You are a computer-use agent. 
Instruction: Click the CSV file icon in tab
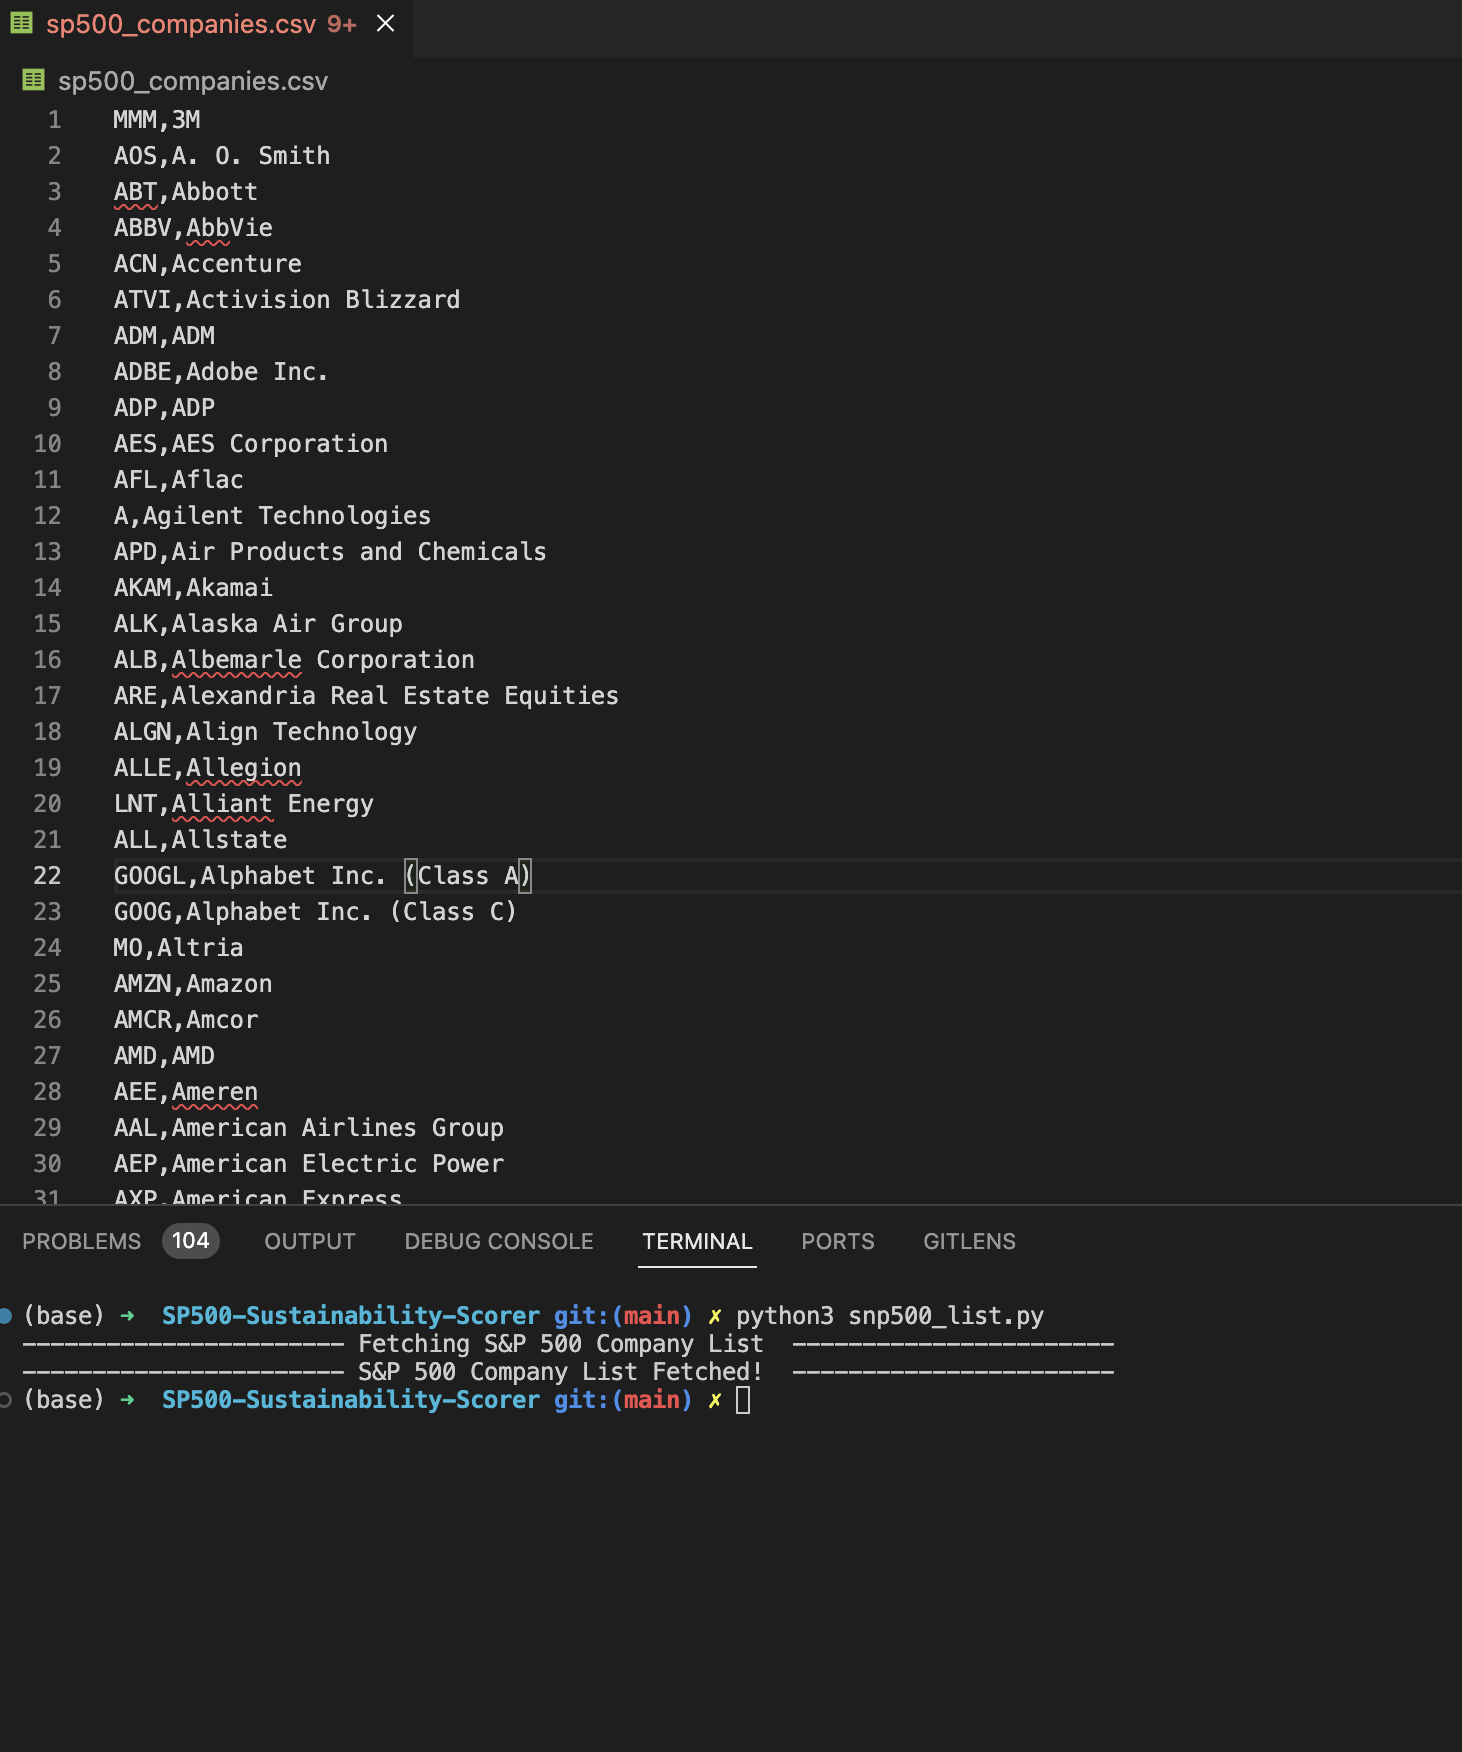(x=21, y=23)
